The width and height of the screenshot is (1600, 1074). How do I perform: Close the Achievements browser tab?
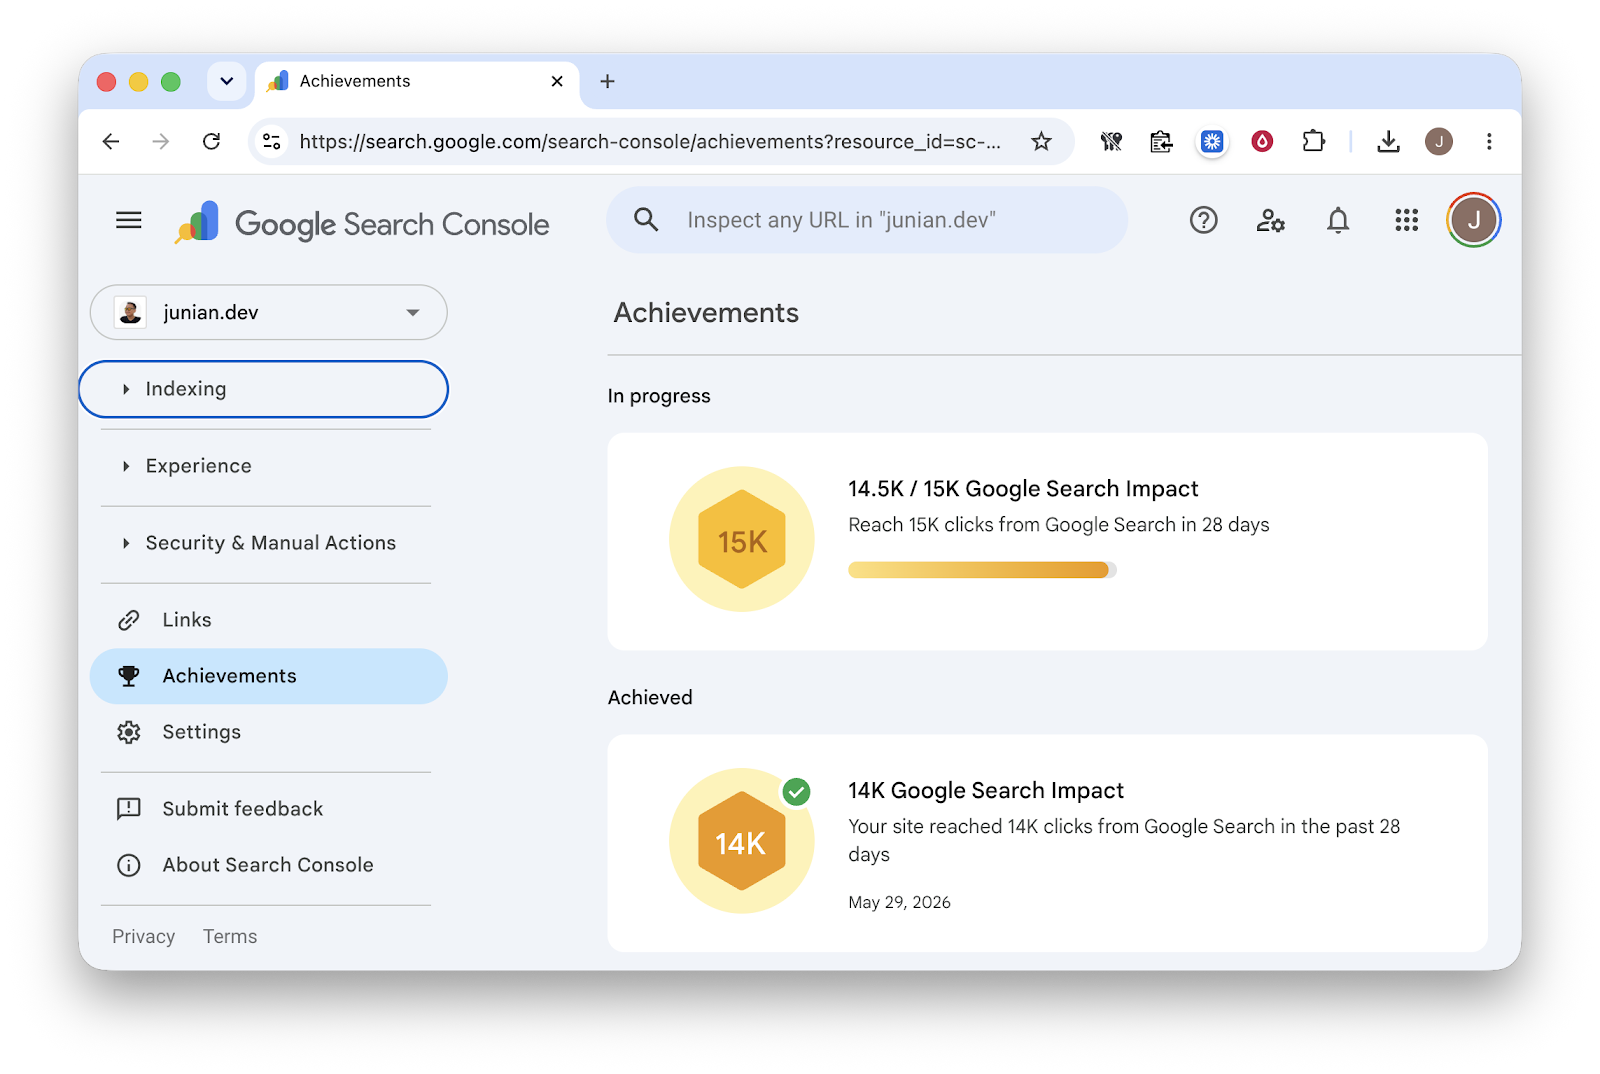(557, 81)
